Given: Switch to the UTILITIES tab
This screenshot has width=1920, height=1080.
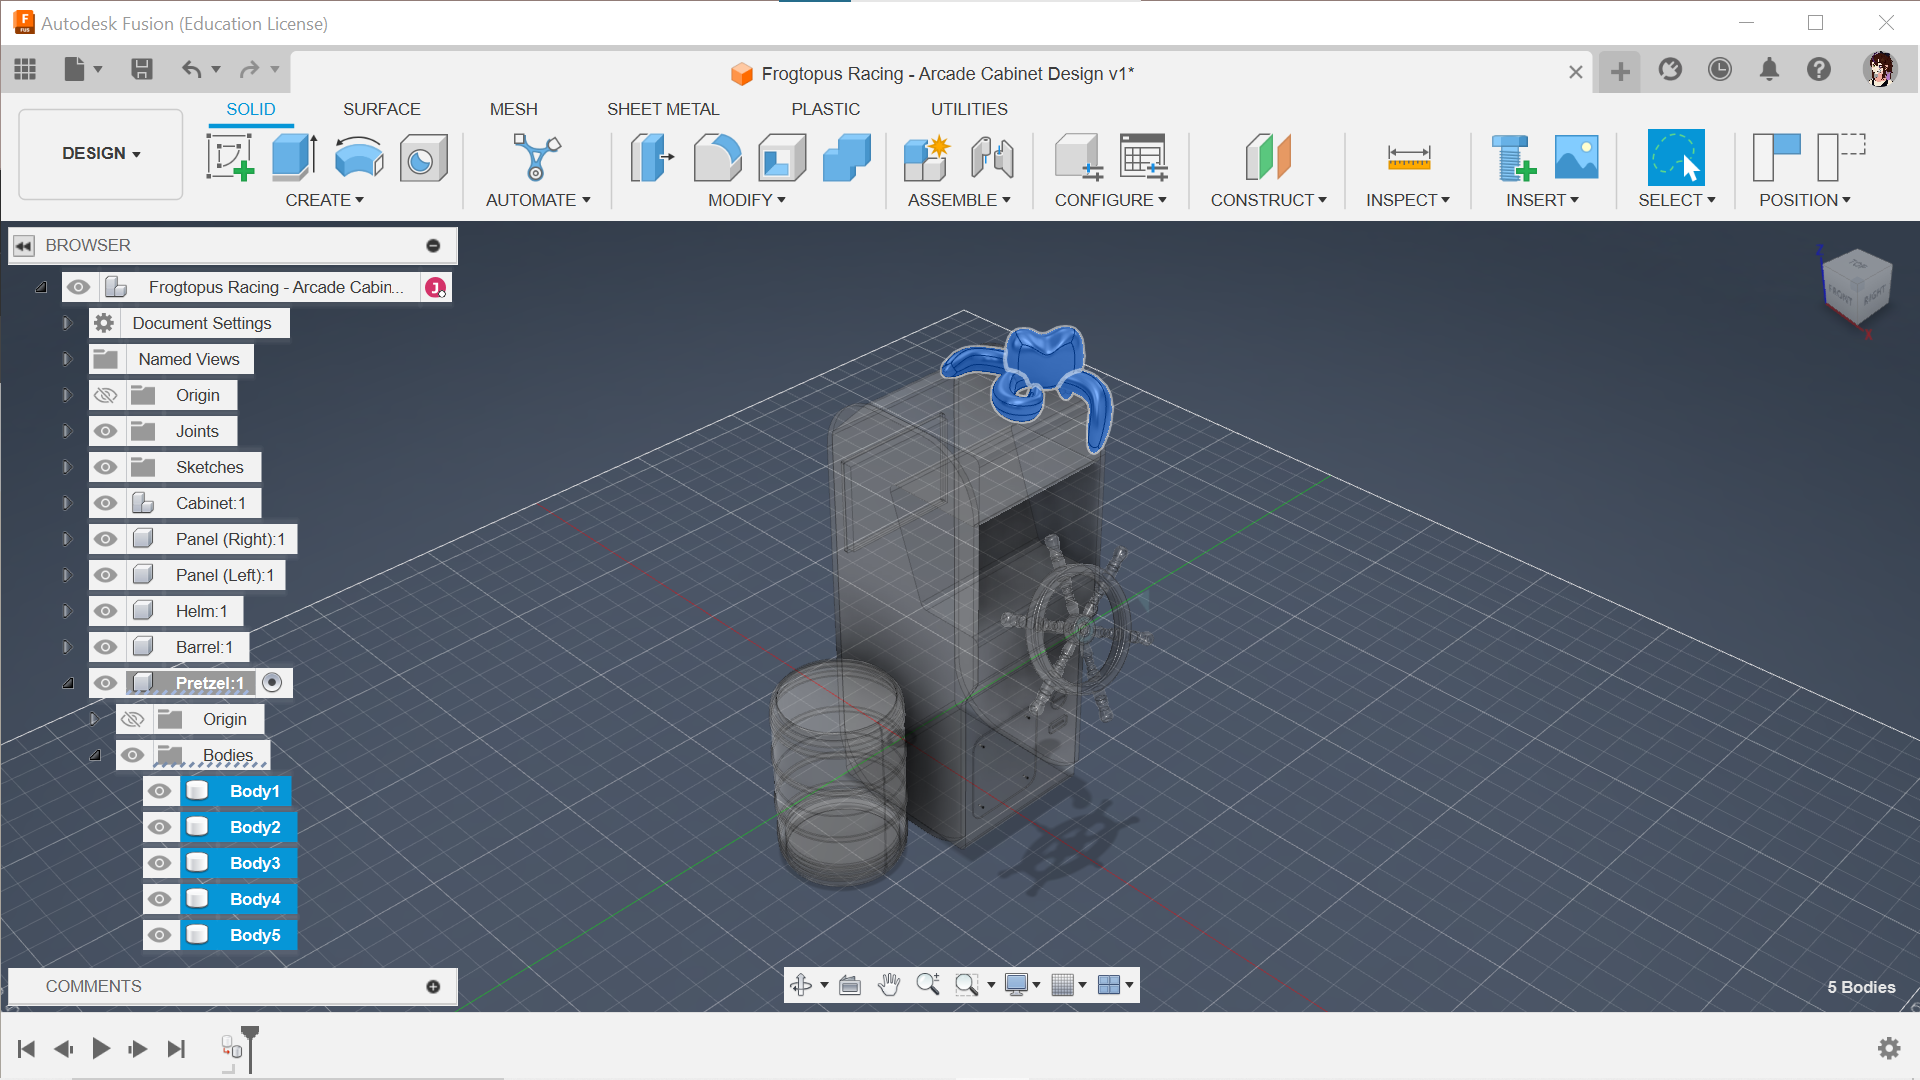Looking at the screenshot, I should pos(969,109).
